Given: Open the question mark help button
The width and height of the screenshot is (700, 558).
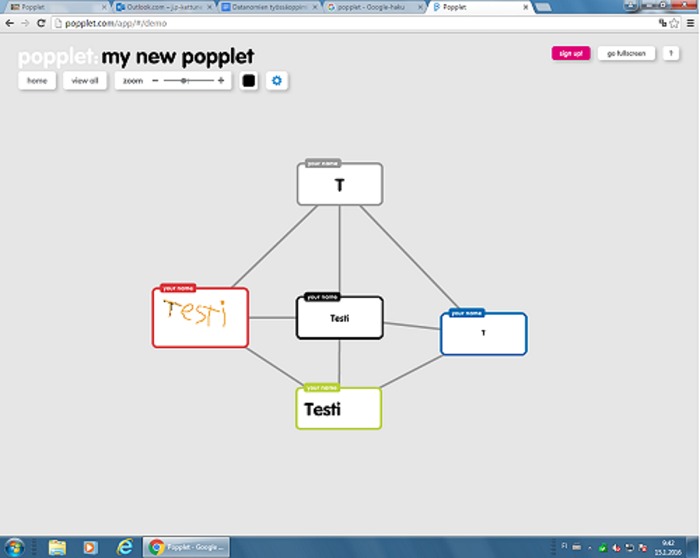Looking at the screenshot, I should click(671, 53).
